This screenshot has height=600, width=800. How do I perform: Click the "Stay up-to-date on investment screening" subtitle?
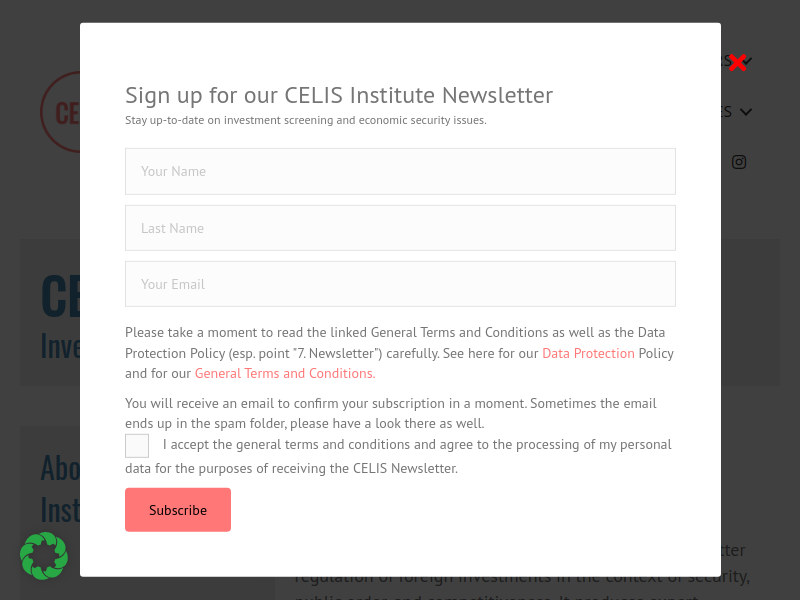[305, 120]
